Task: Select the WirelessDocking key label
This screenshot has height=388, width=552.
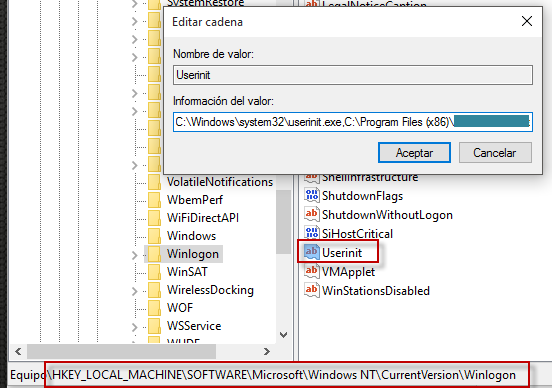Action: [x=210, y=290]
